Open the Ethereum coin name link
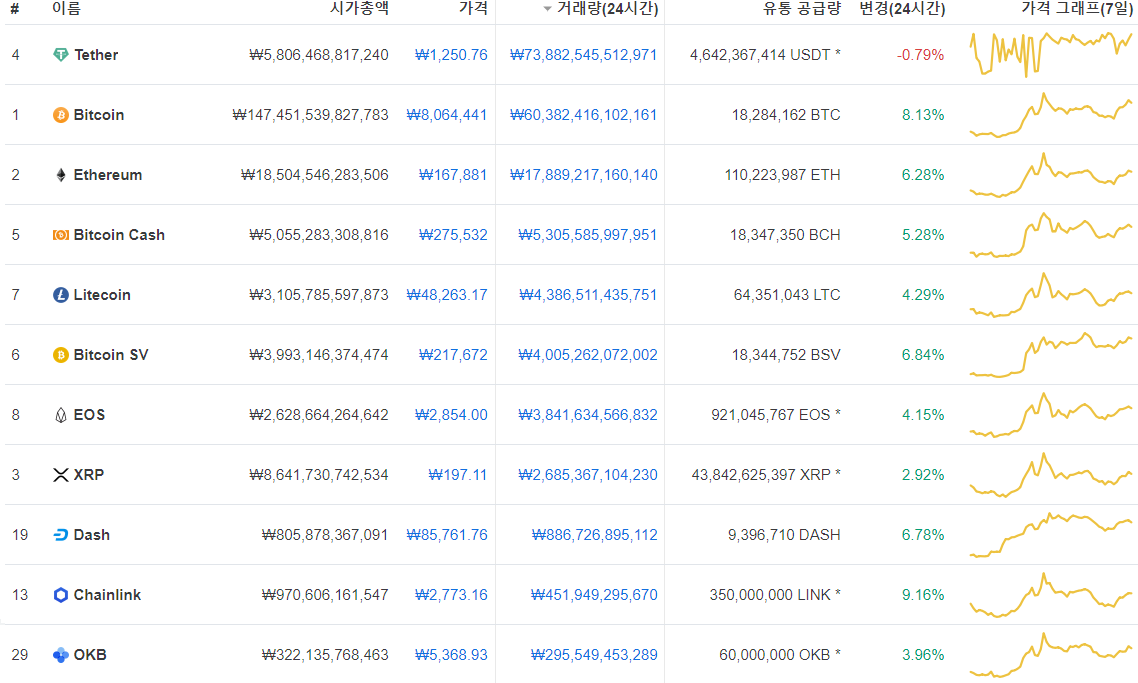The height and width of the screenshot is (683, 1138). (107, 175)
